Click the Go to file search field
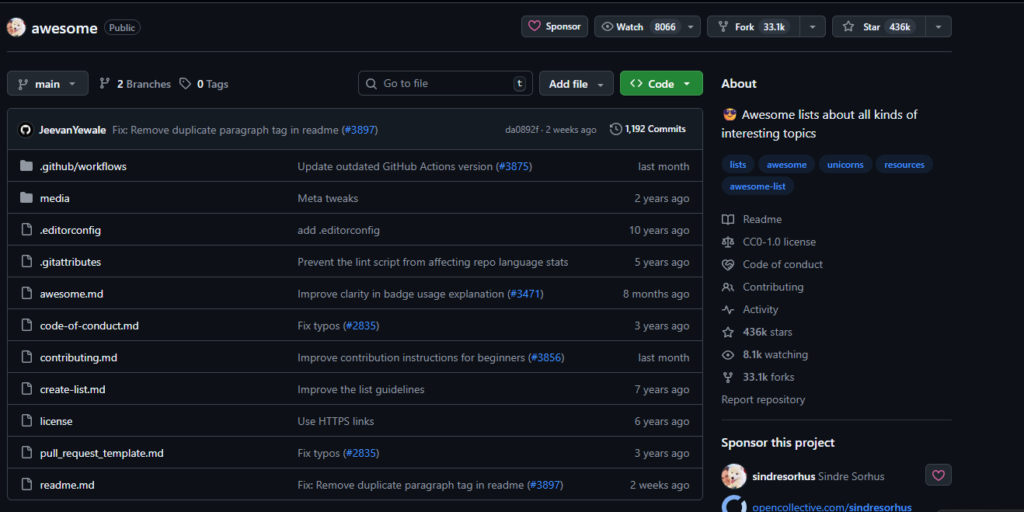This screenshot has width=1024, height=512. coord(444,84)
